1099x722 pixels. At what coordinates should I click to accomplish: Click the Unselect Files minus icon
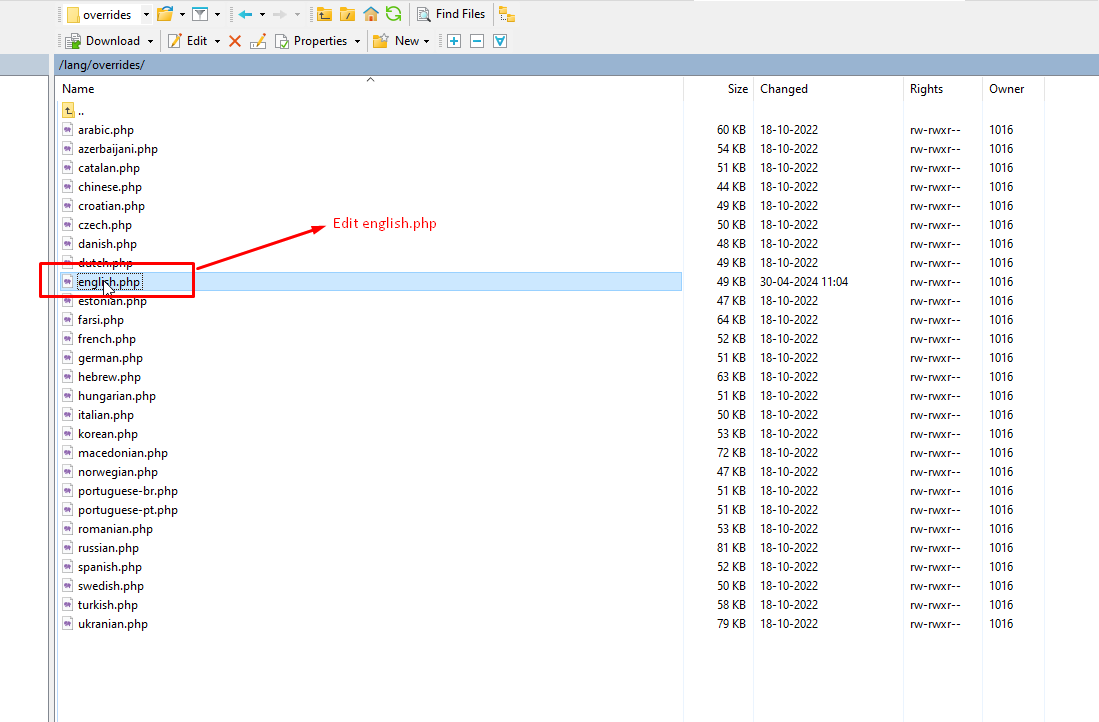coord(477,41)
